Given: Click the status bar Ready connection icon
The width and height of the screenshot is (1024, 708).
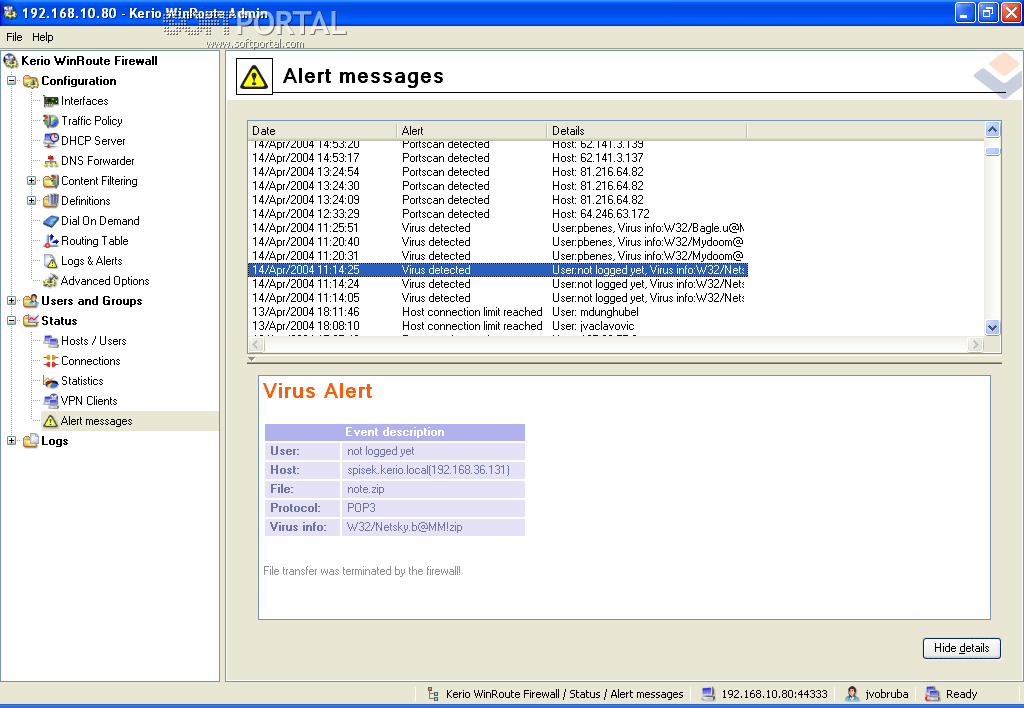Looking at the screenshot, I should click(x=933, y=694).
